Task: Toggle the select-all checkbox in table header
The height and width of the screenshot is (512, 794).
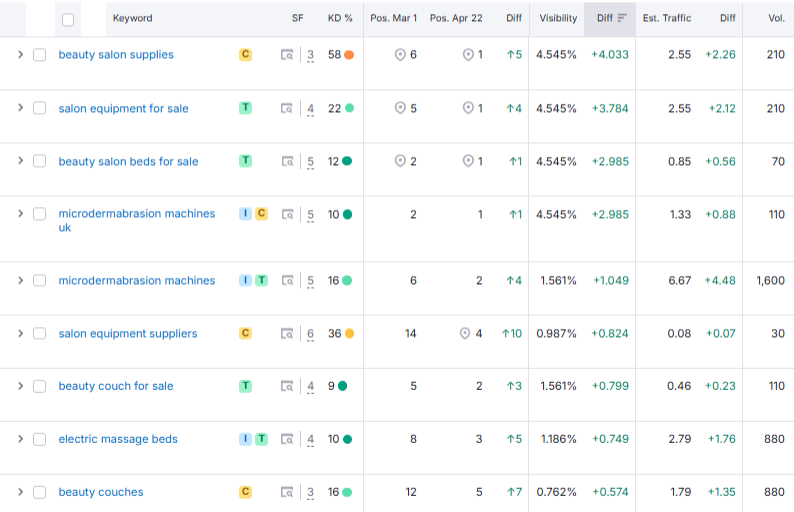Action: click(x=68, y=20)
